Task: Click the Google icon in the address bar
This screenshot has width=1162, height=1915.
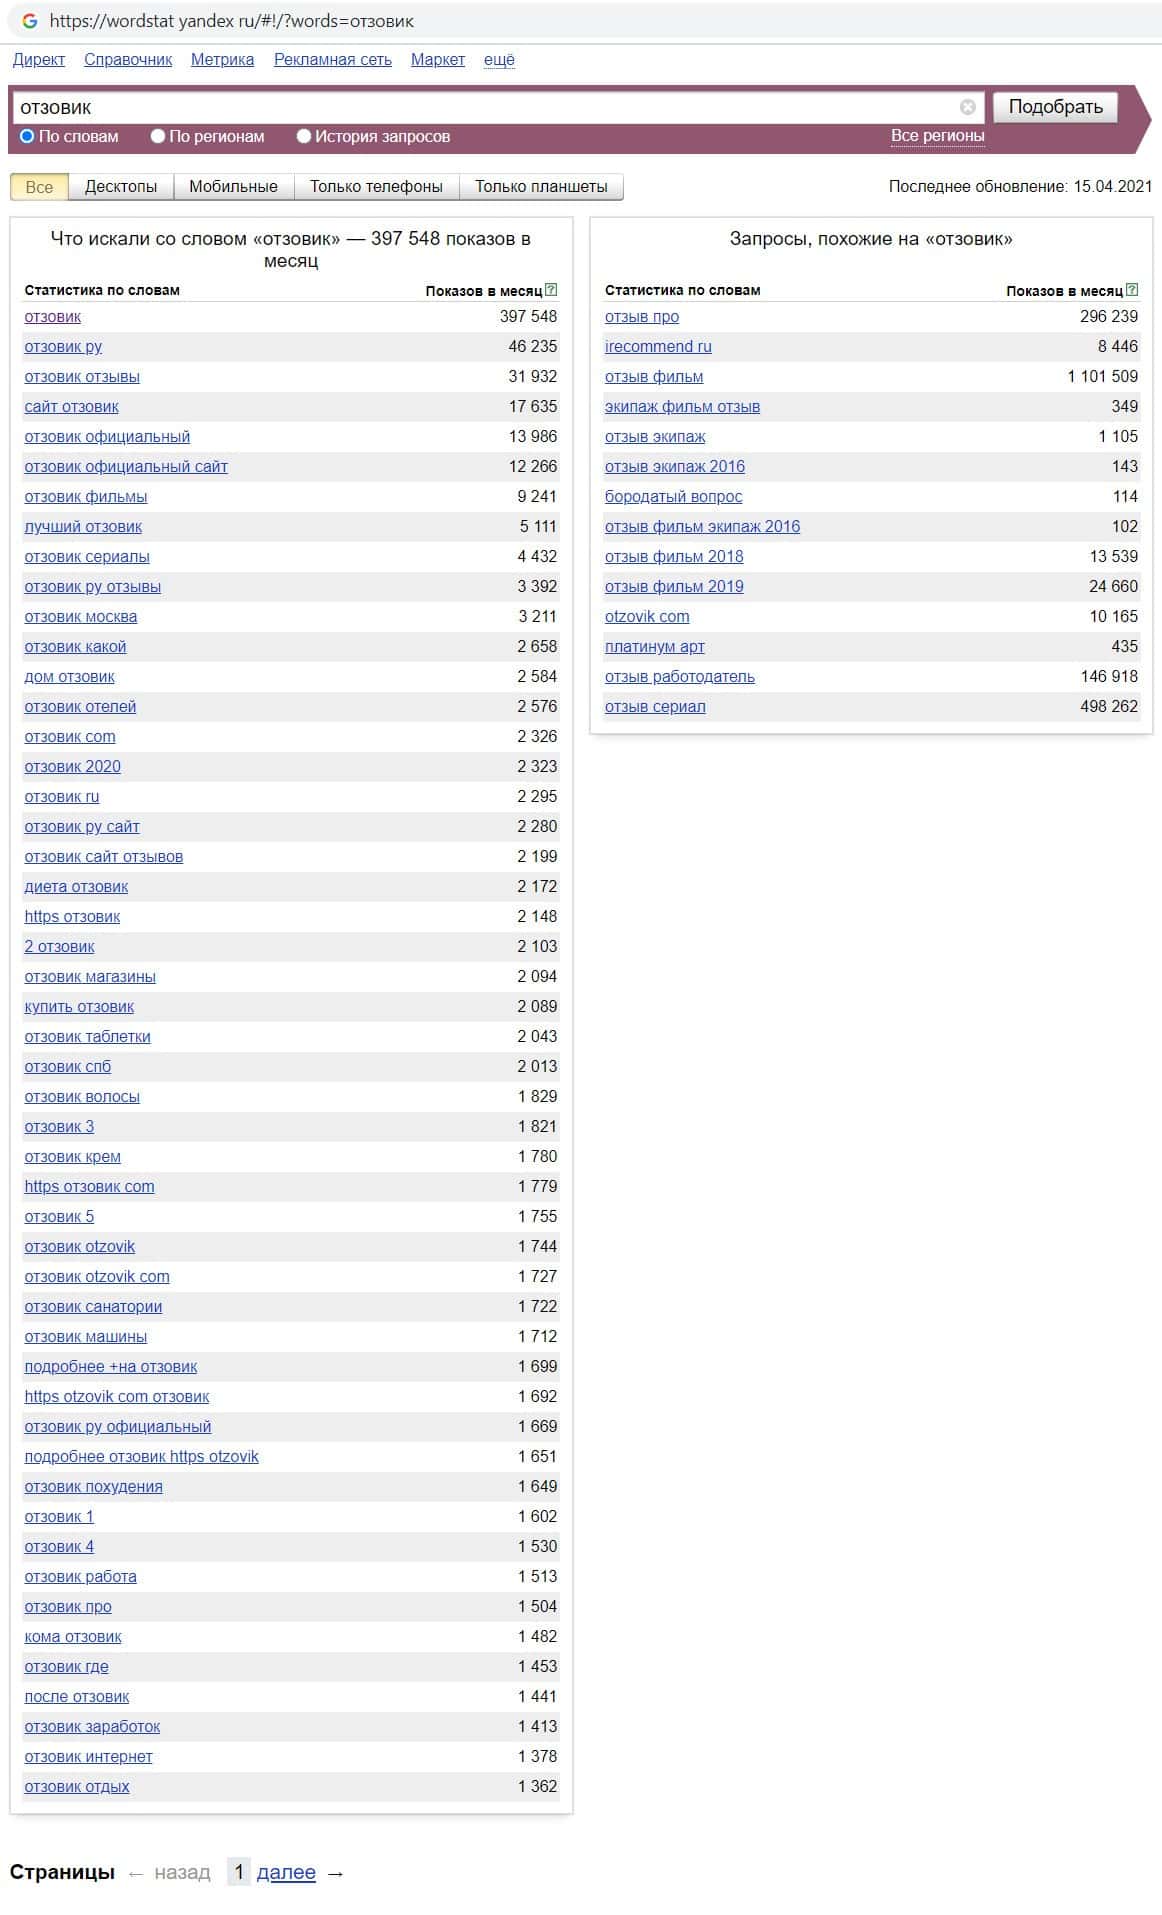Action: pyautogui.click(x=29, y=21)
